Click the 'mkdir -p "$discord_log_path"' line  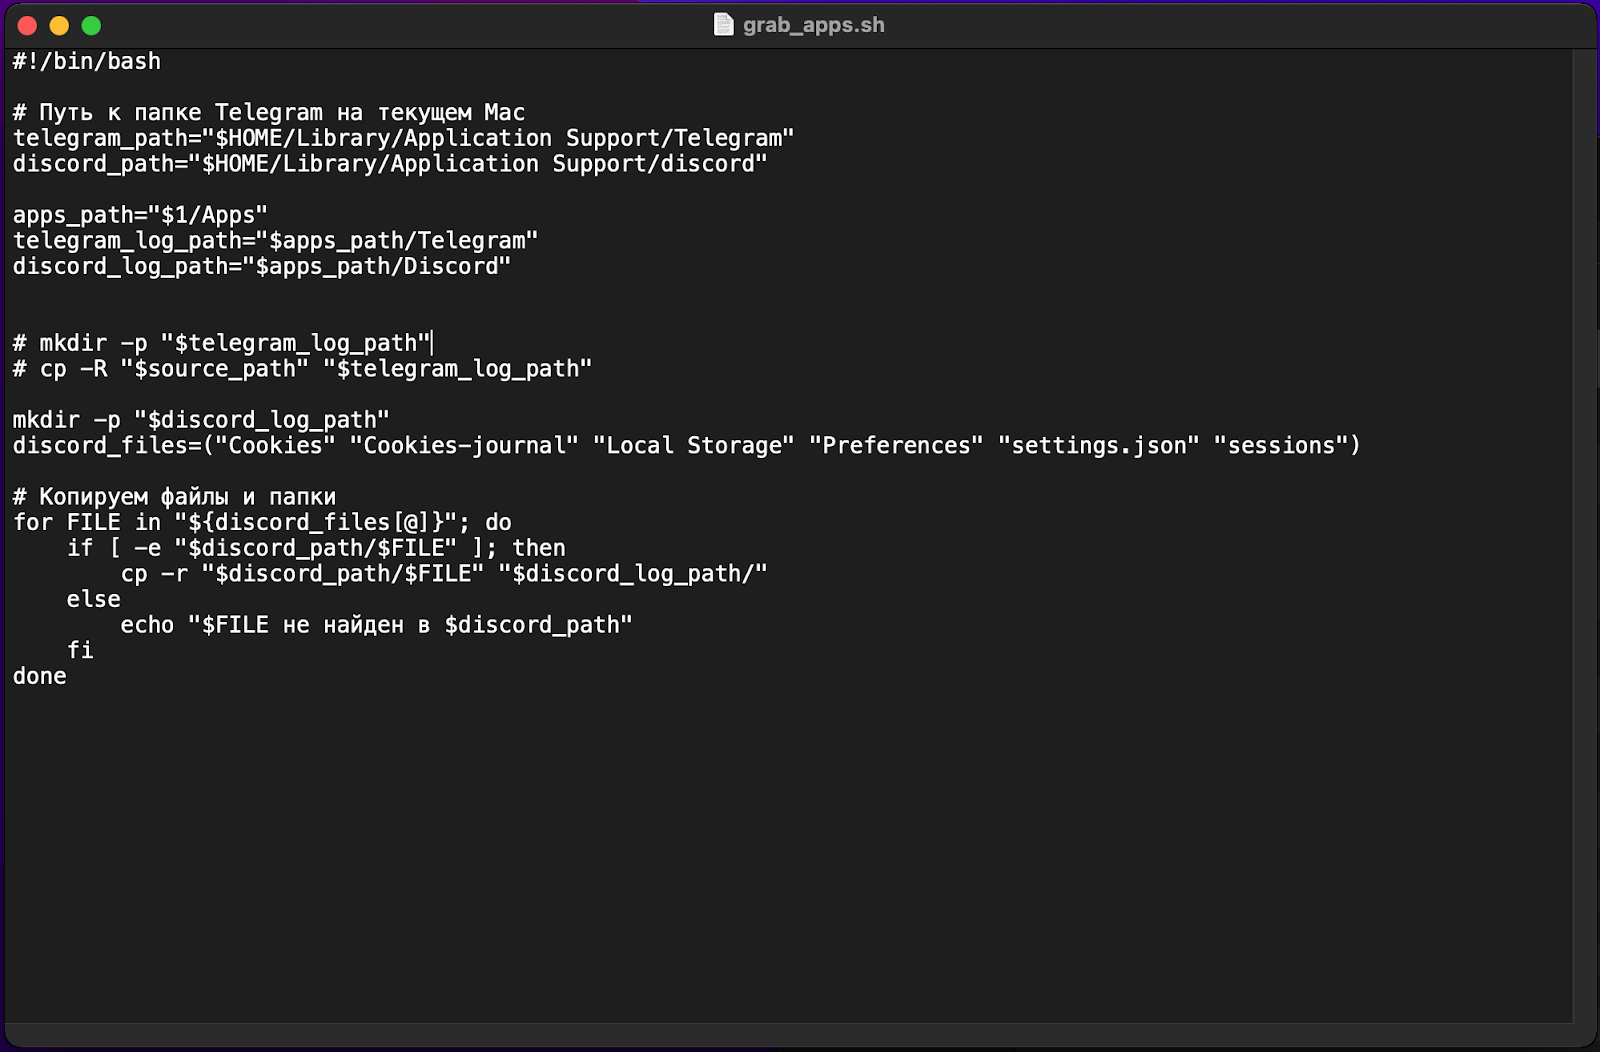pos(201,420)
